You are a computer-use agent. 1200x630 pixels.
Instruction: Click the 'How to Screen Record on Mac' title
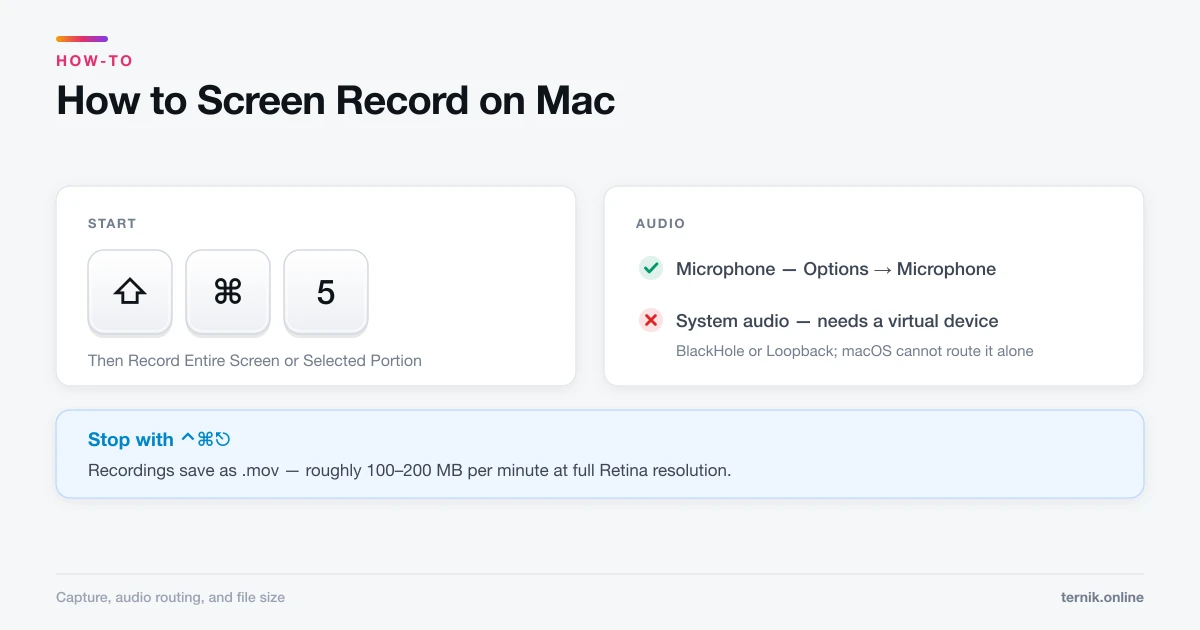click(335, 101)
